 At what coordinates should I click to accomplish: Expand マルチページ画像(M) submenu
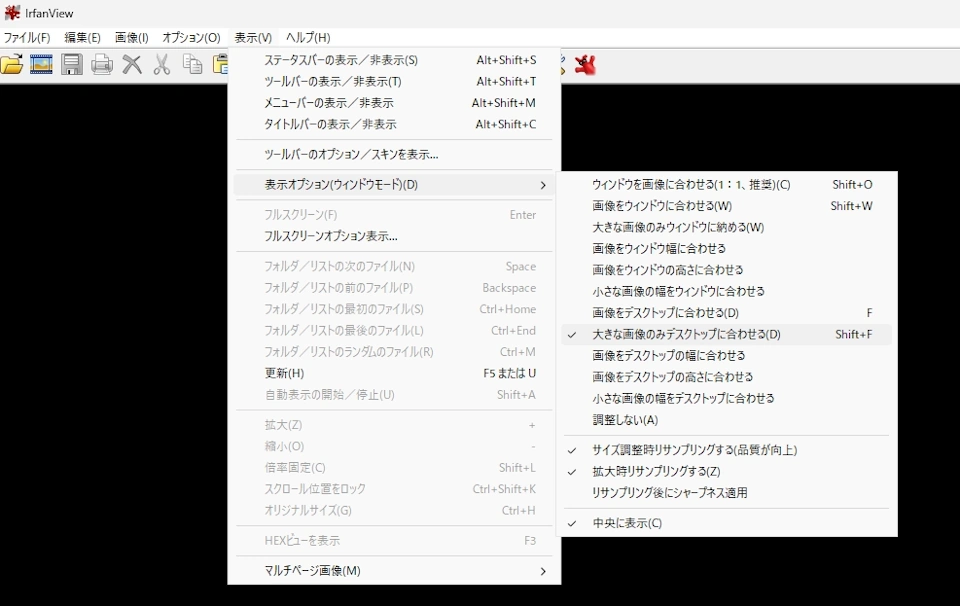click(394, 570)
